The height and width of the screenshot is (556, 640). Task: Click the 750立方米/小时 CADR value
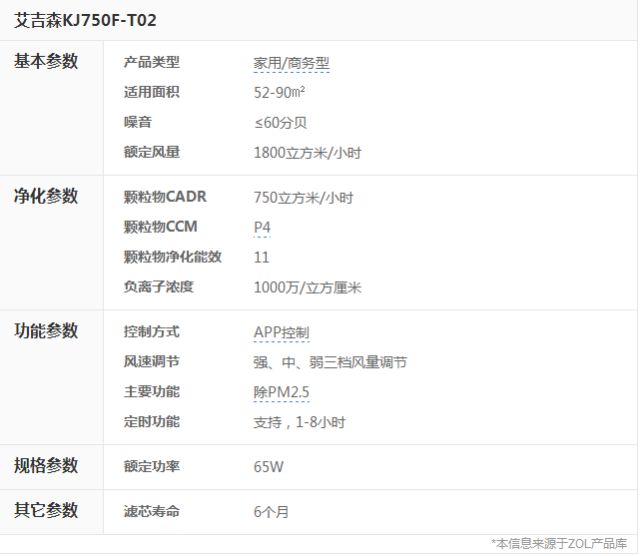coord(303,198)
